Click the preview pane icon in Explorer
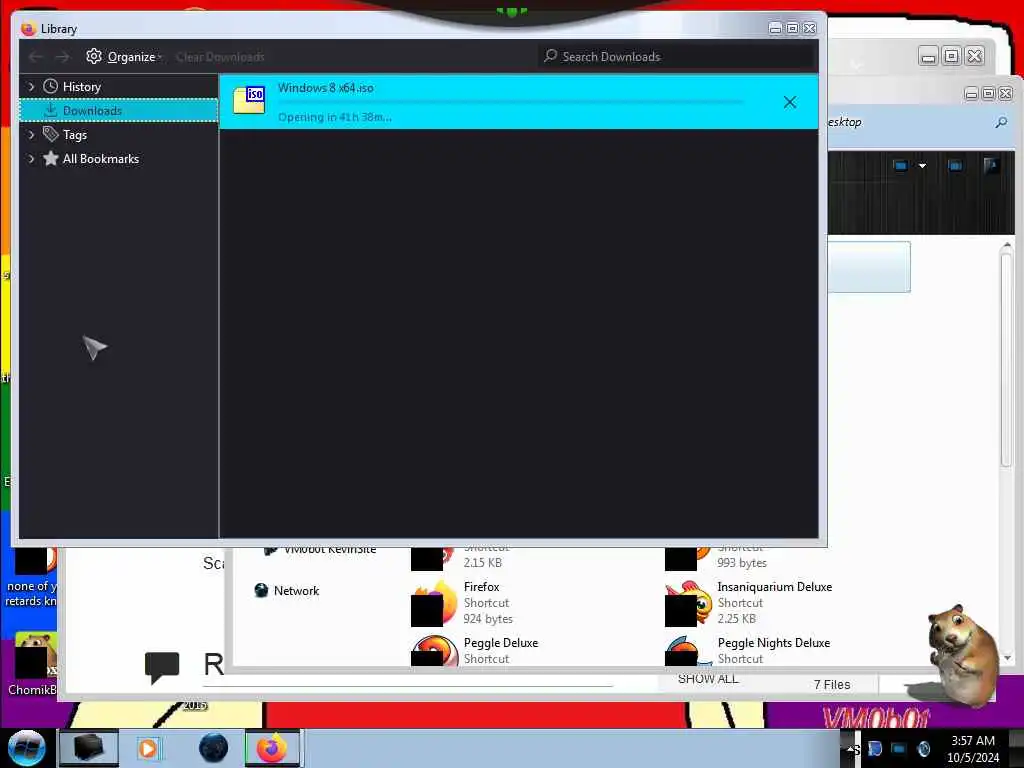Image resolution: width=1024 pixels, height=768 pixels. (x=955, y=166)
